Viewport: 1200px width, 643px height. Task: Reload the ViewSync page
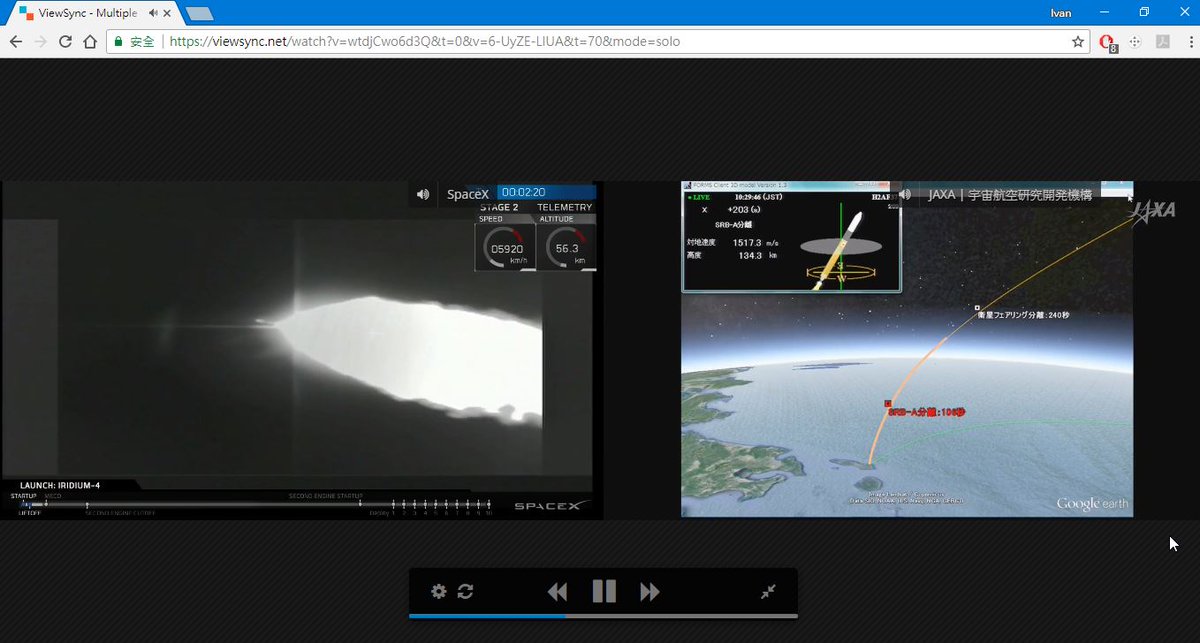pyautogui.click(x=66, y=42)
